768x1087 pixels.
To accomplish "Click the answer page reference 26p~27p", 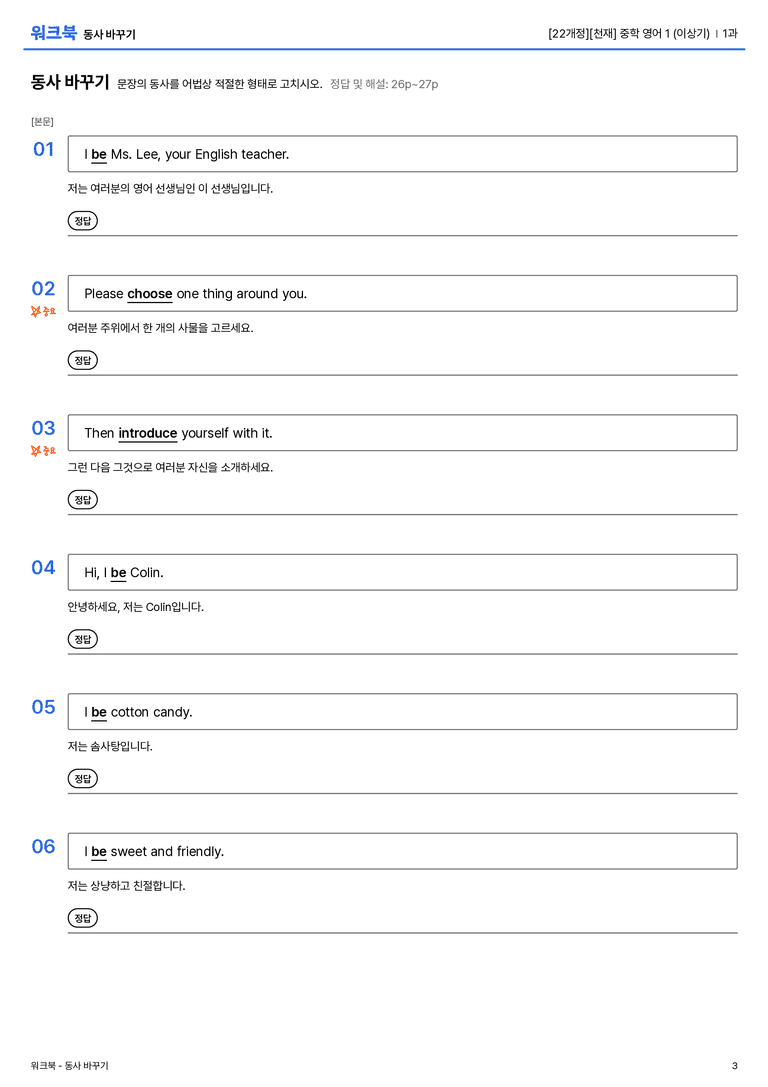I will [414, 84].
